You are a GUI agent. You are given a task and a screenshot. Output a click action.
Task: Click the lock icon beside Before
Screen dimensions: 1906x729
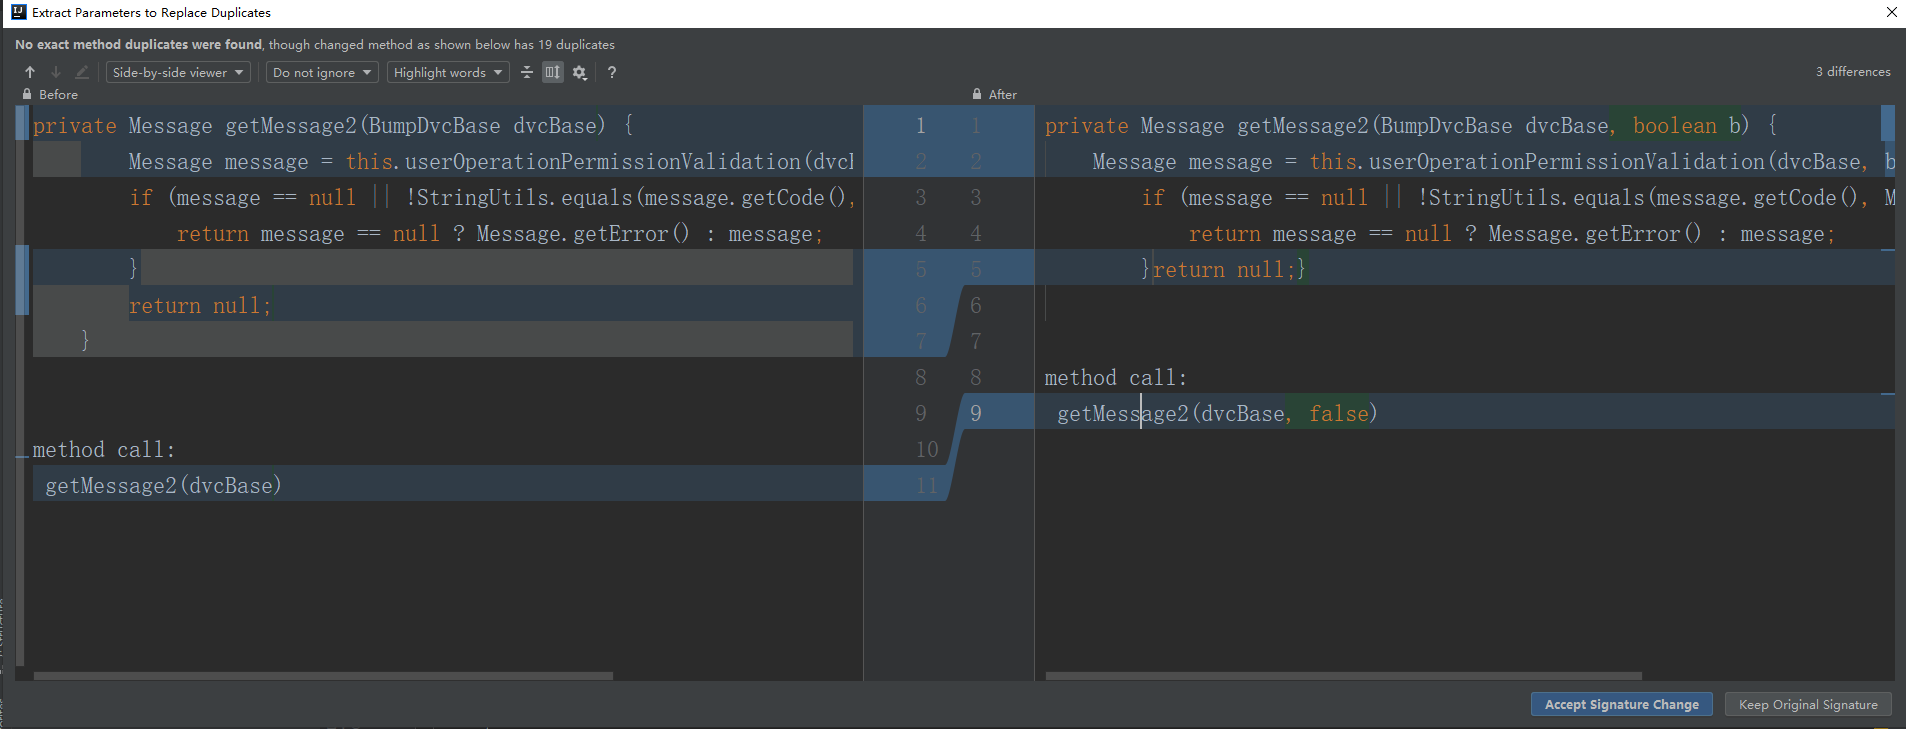click(27, 94)
